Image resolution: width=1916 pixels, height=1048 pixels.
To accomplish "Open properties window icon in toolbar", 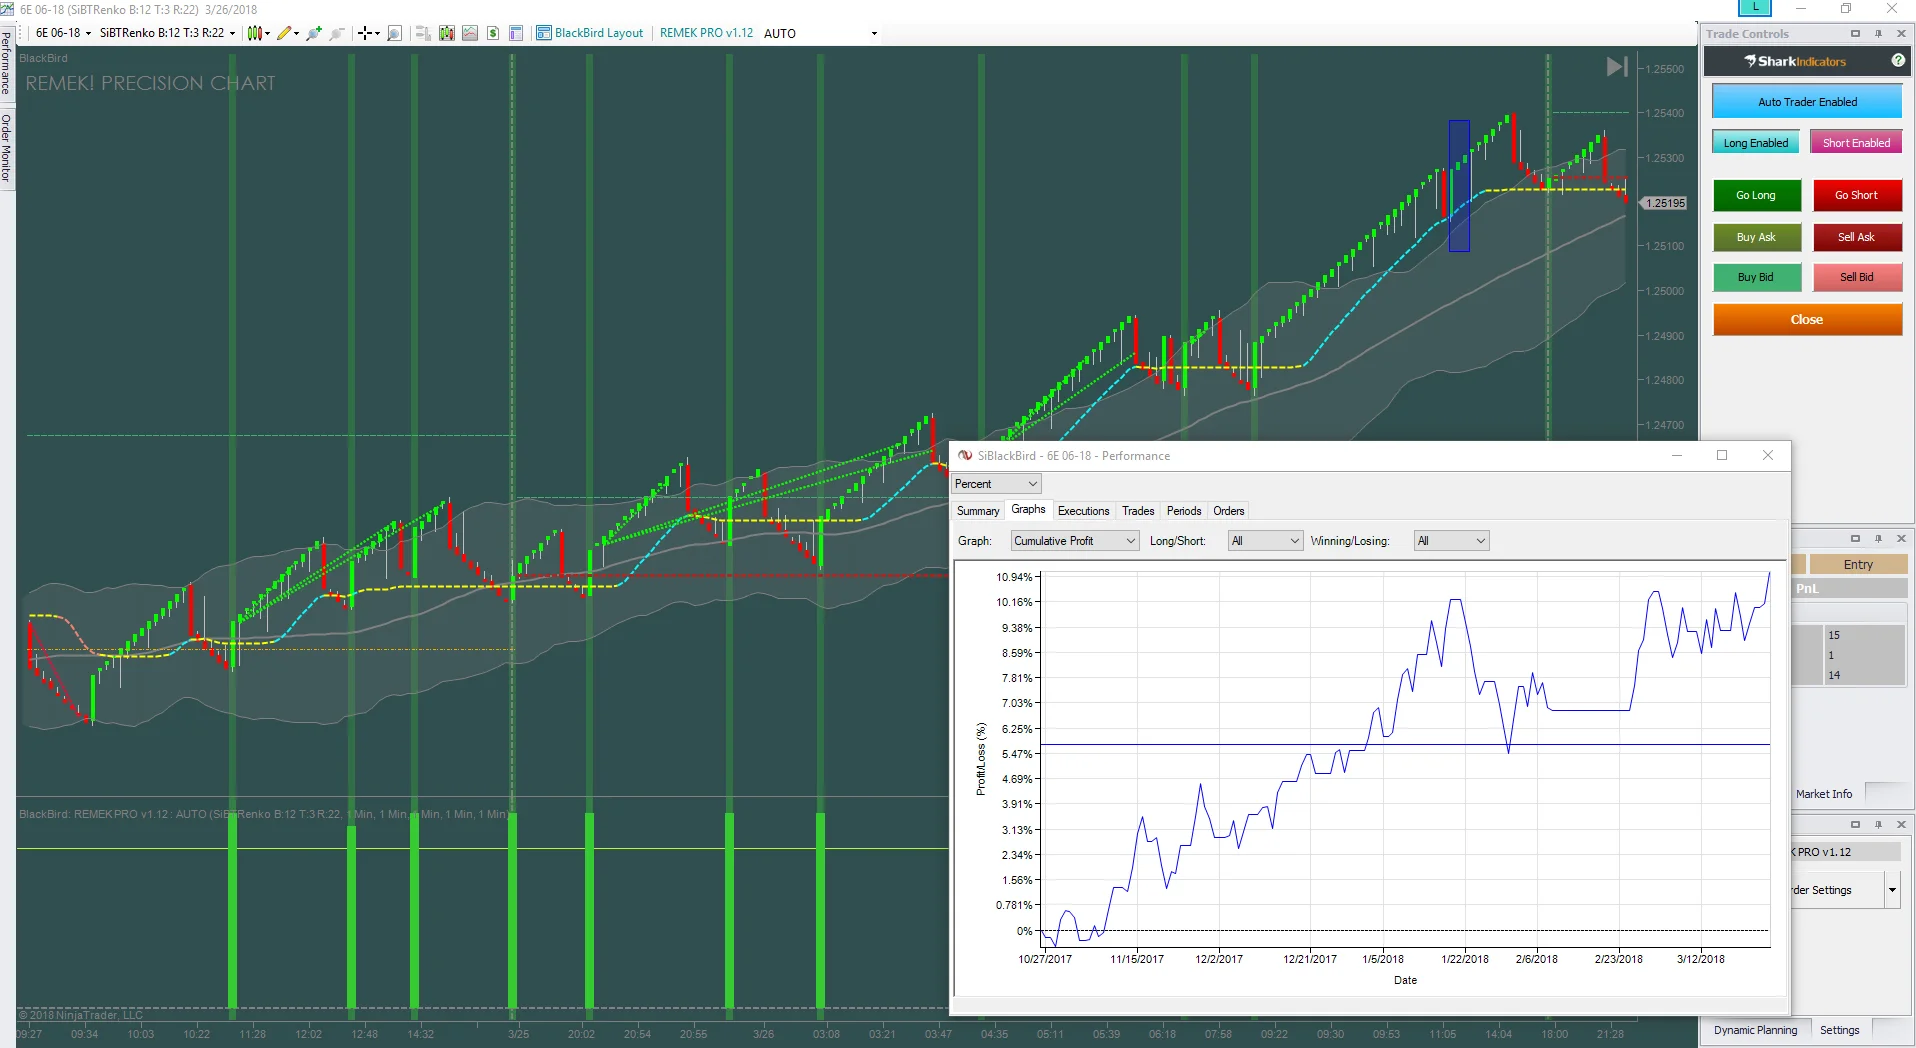I will (x=516, y=33).
